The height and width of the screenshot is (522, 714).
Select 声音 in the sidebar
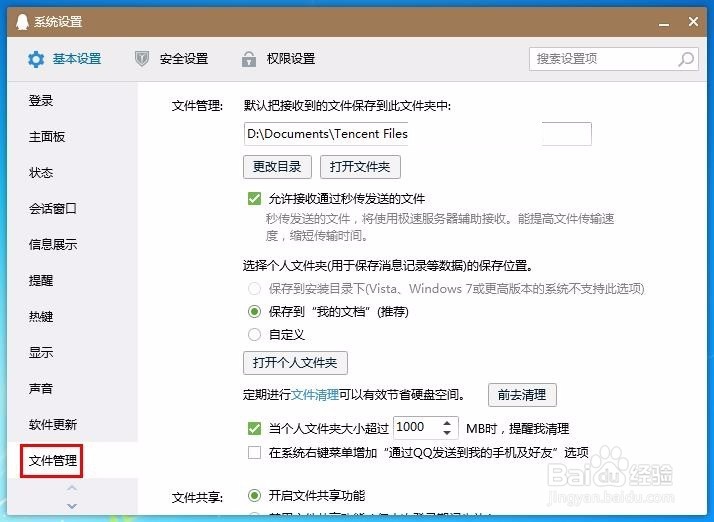41,388
